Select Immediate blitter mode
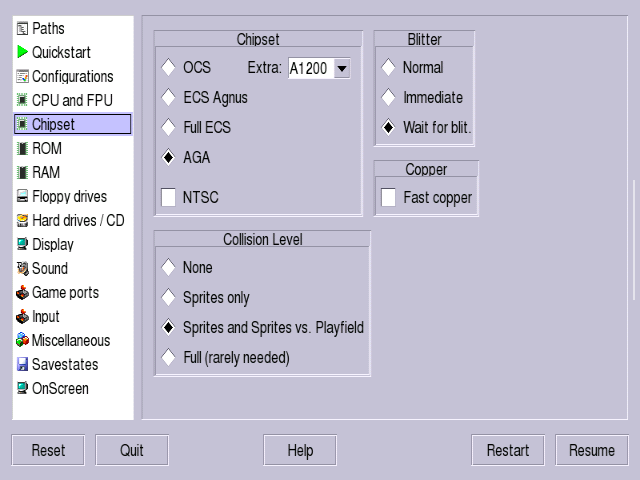Viewport: 640px width, 480px height. point(388,98)
